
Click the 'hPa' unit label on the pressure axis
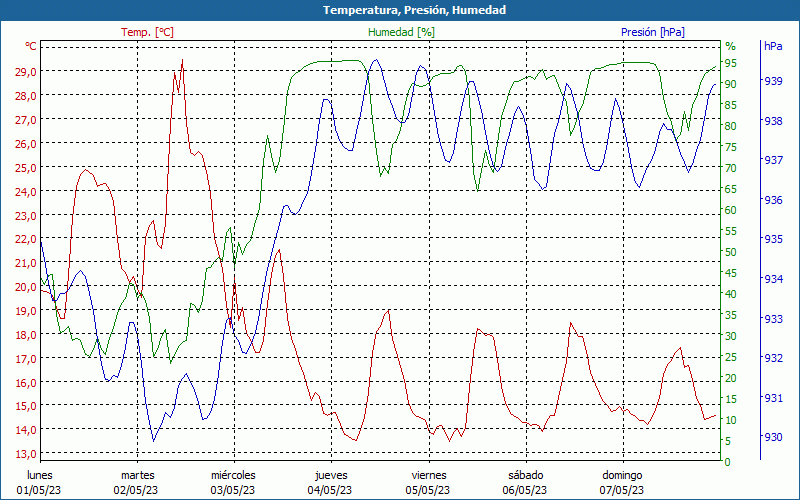pyautogui.click(x=773, y=46)
